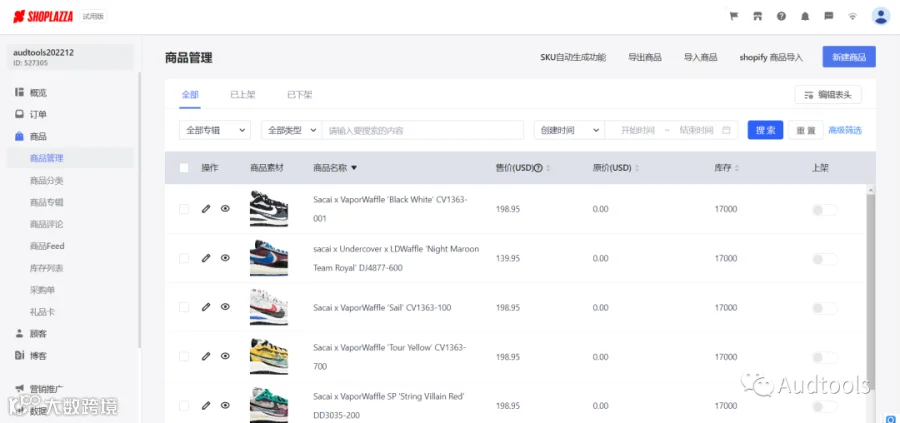Edit the 'String Villain Red' product pencil icon
Viewport: 900px width, 423px height.
[x=206, y=406]
